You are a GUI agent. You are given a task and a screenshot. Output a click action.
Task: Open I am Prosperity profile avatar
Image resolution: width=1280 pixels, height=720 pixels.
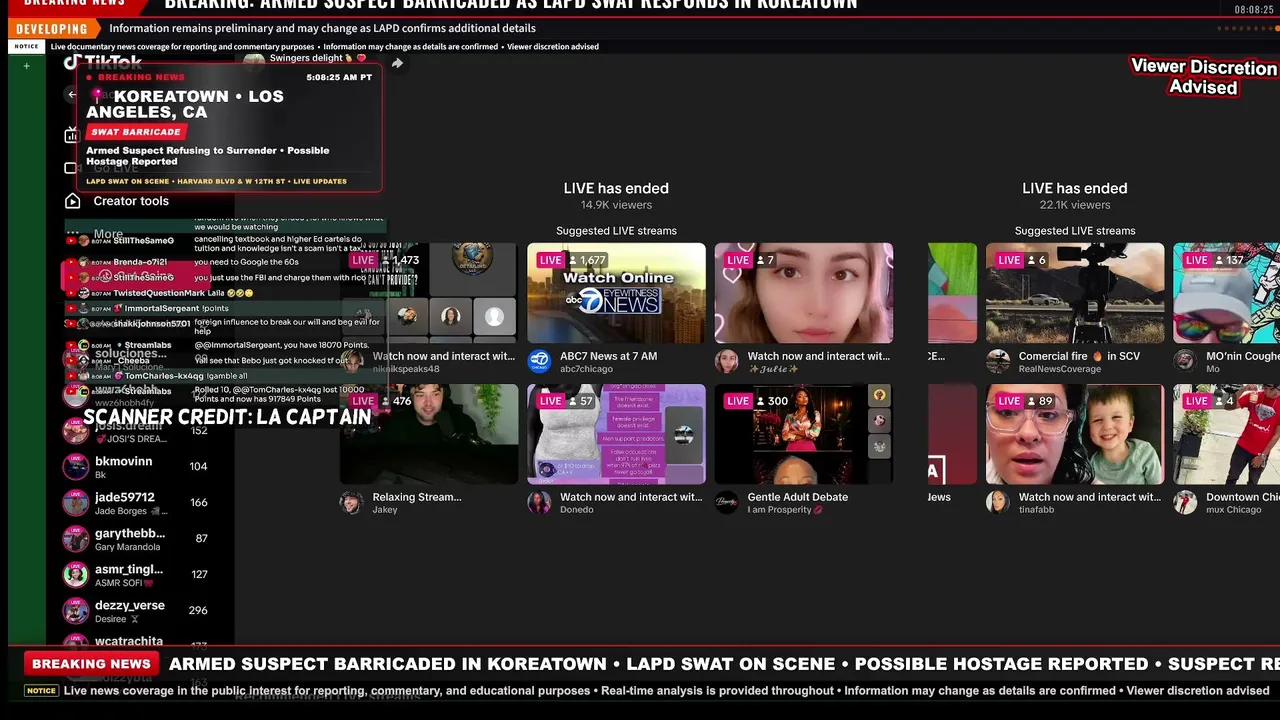[727, 503]
